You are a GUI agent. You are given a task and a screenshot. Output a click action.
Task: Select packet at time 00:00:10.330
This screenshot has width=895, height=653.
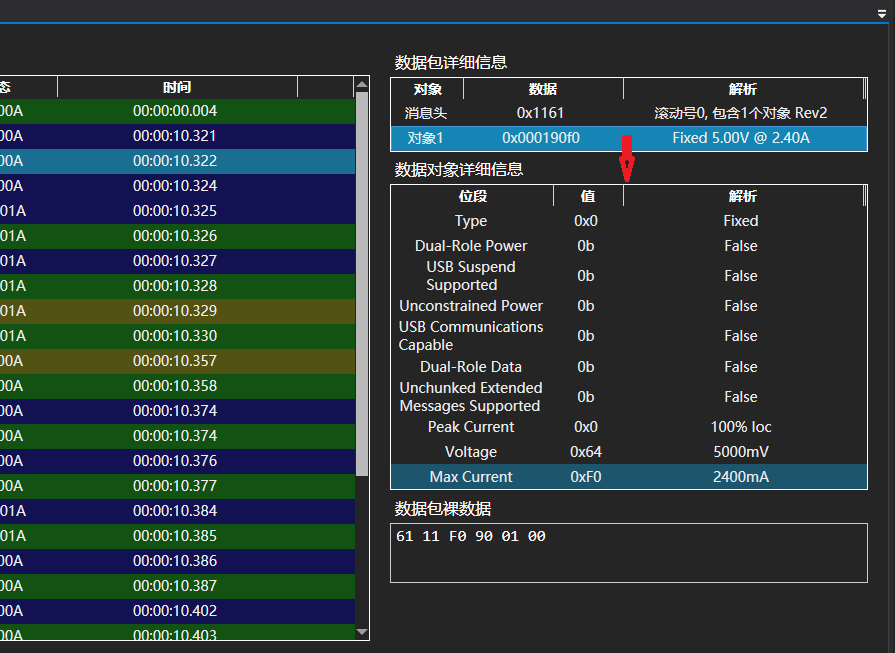click(177, 336)
